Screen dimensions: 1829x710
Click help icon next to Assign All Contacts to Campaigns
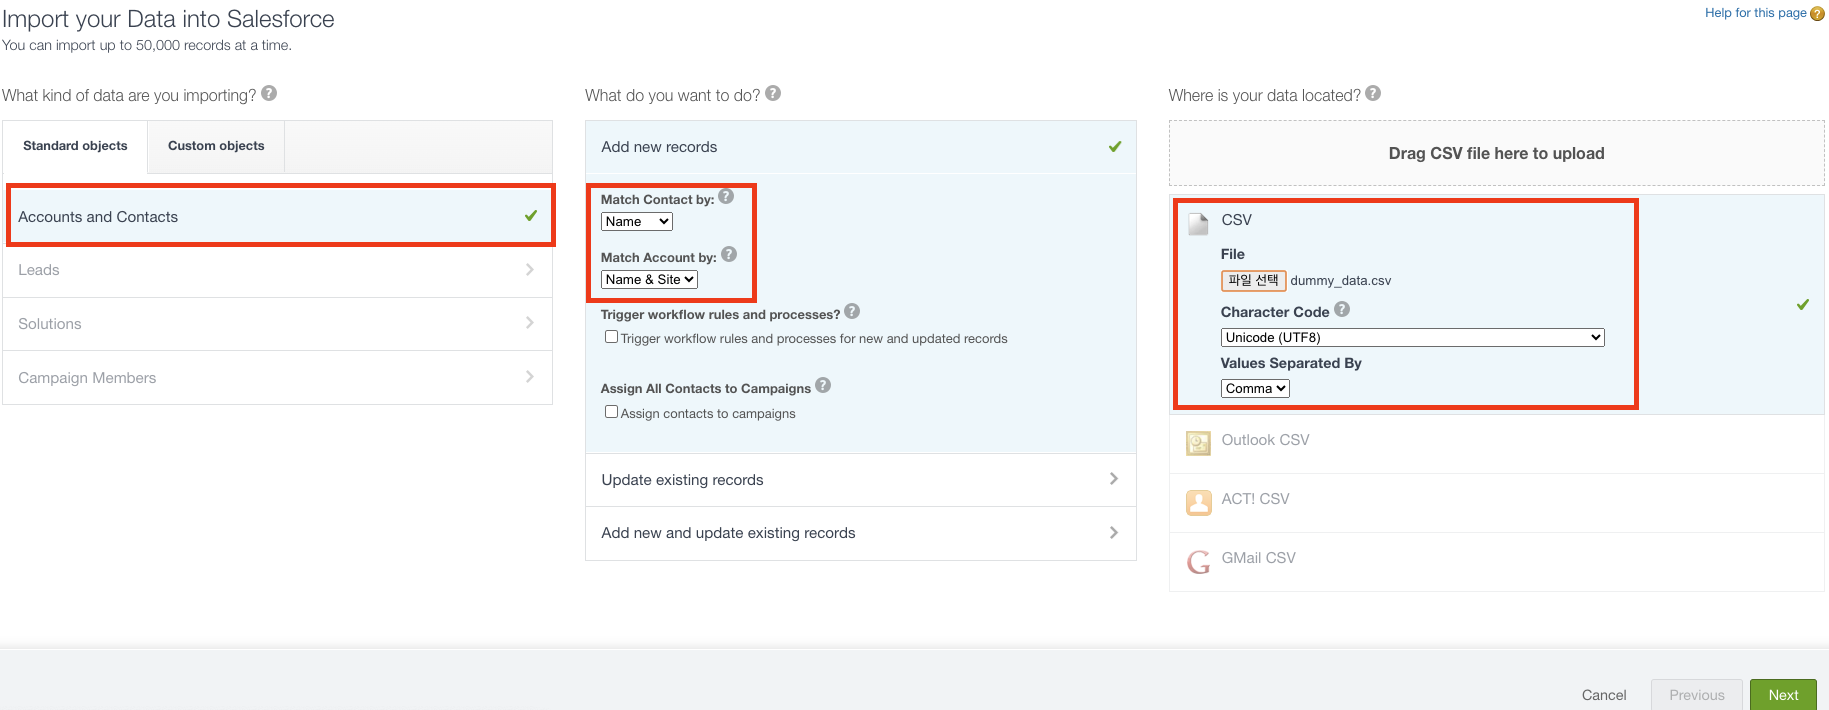coord(823,386)
